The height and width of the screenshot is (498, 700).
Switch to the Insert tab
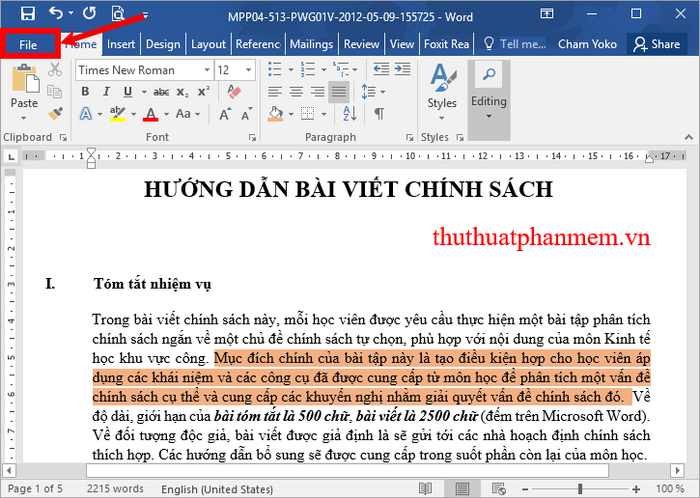pos(121,44)
